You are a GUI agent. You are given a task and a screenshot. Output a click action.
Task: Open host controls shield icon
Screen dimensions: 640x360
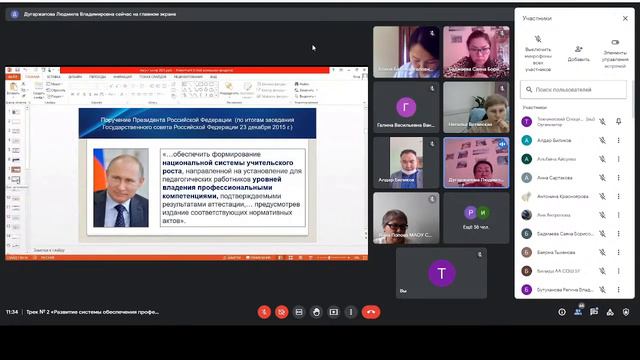(626, 312)
